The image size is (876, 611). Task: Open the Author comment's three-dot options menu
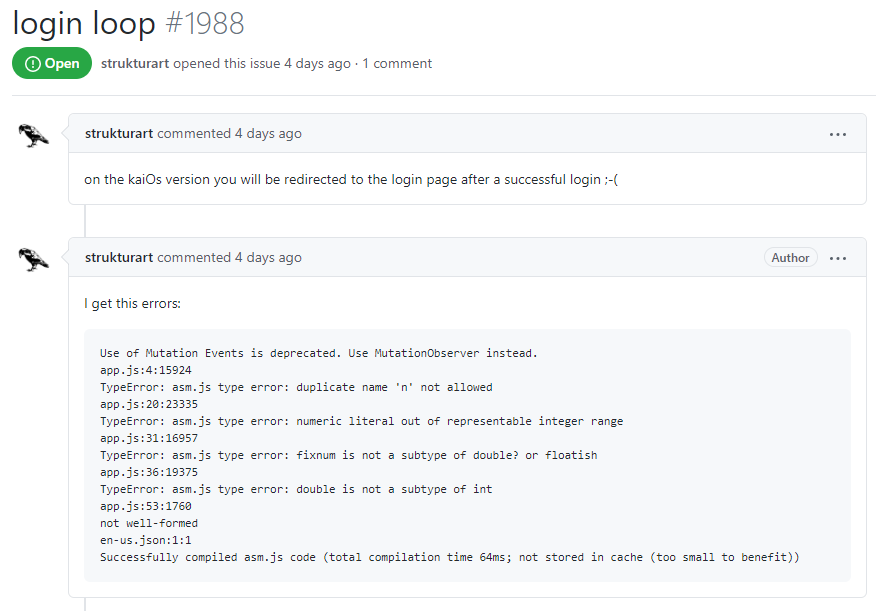click(x=837, y=258)
